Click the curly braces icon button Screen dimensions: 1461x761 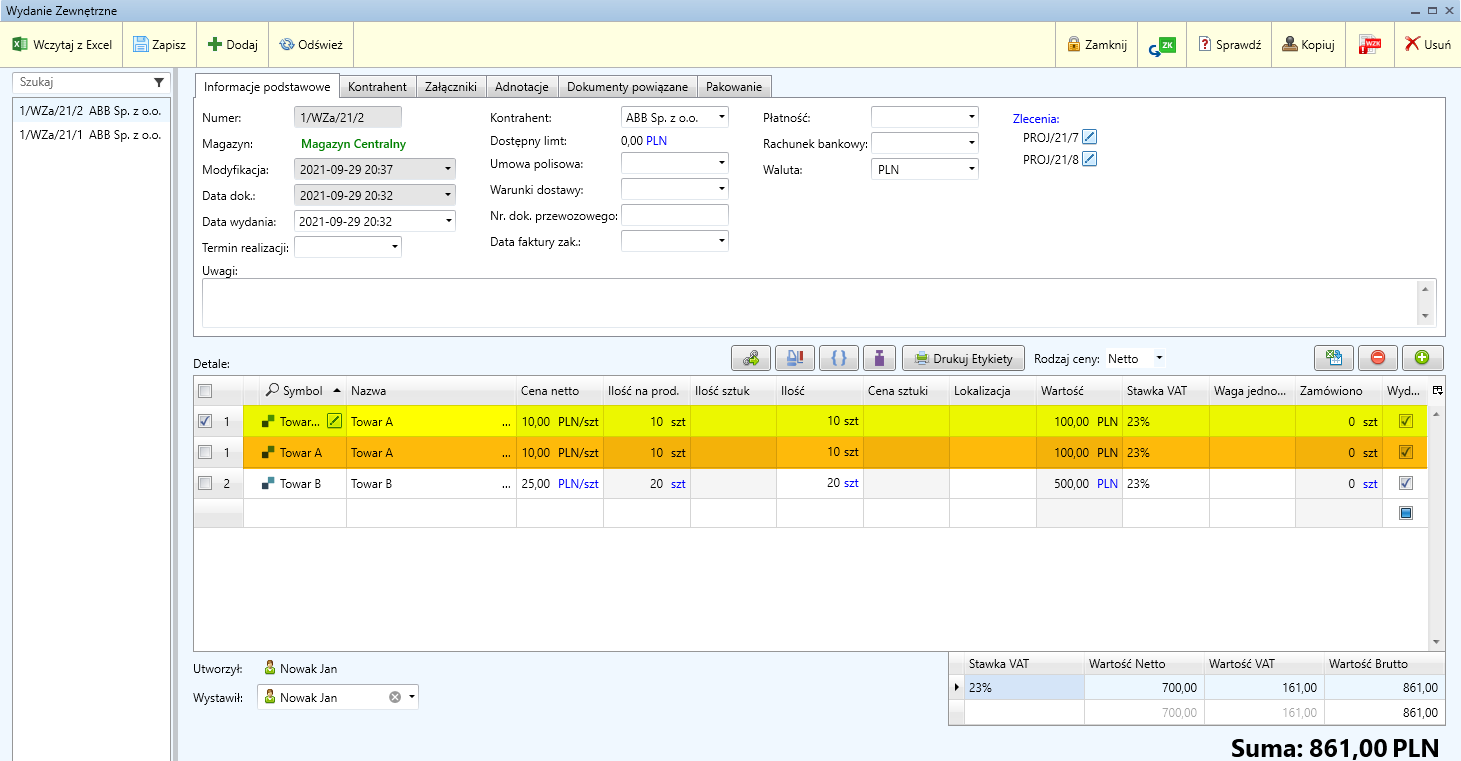tap(838, 358)
